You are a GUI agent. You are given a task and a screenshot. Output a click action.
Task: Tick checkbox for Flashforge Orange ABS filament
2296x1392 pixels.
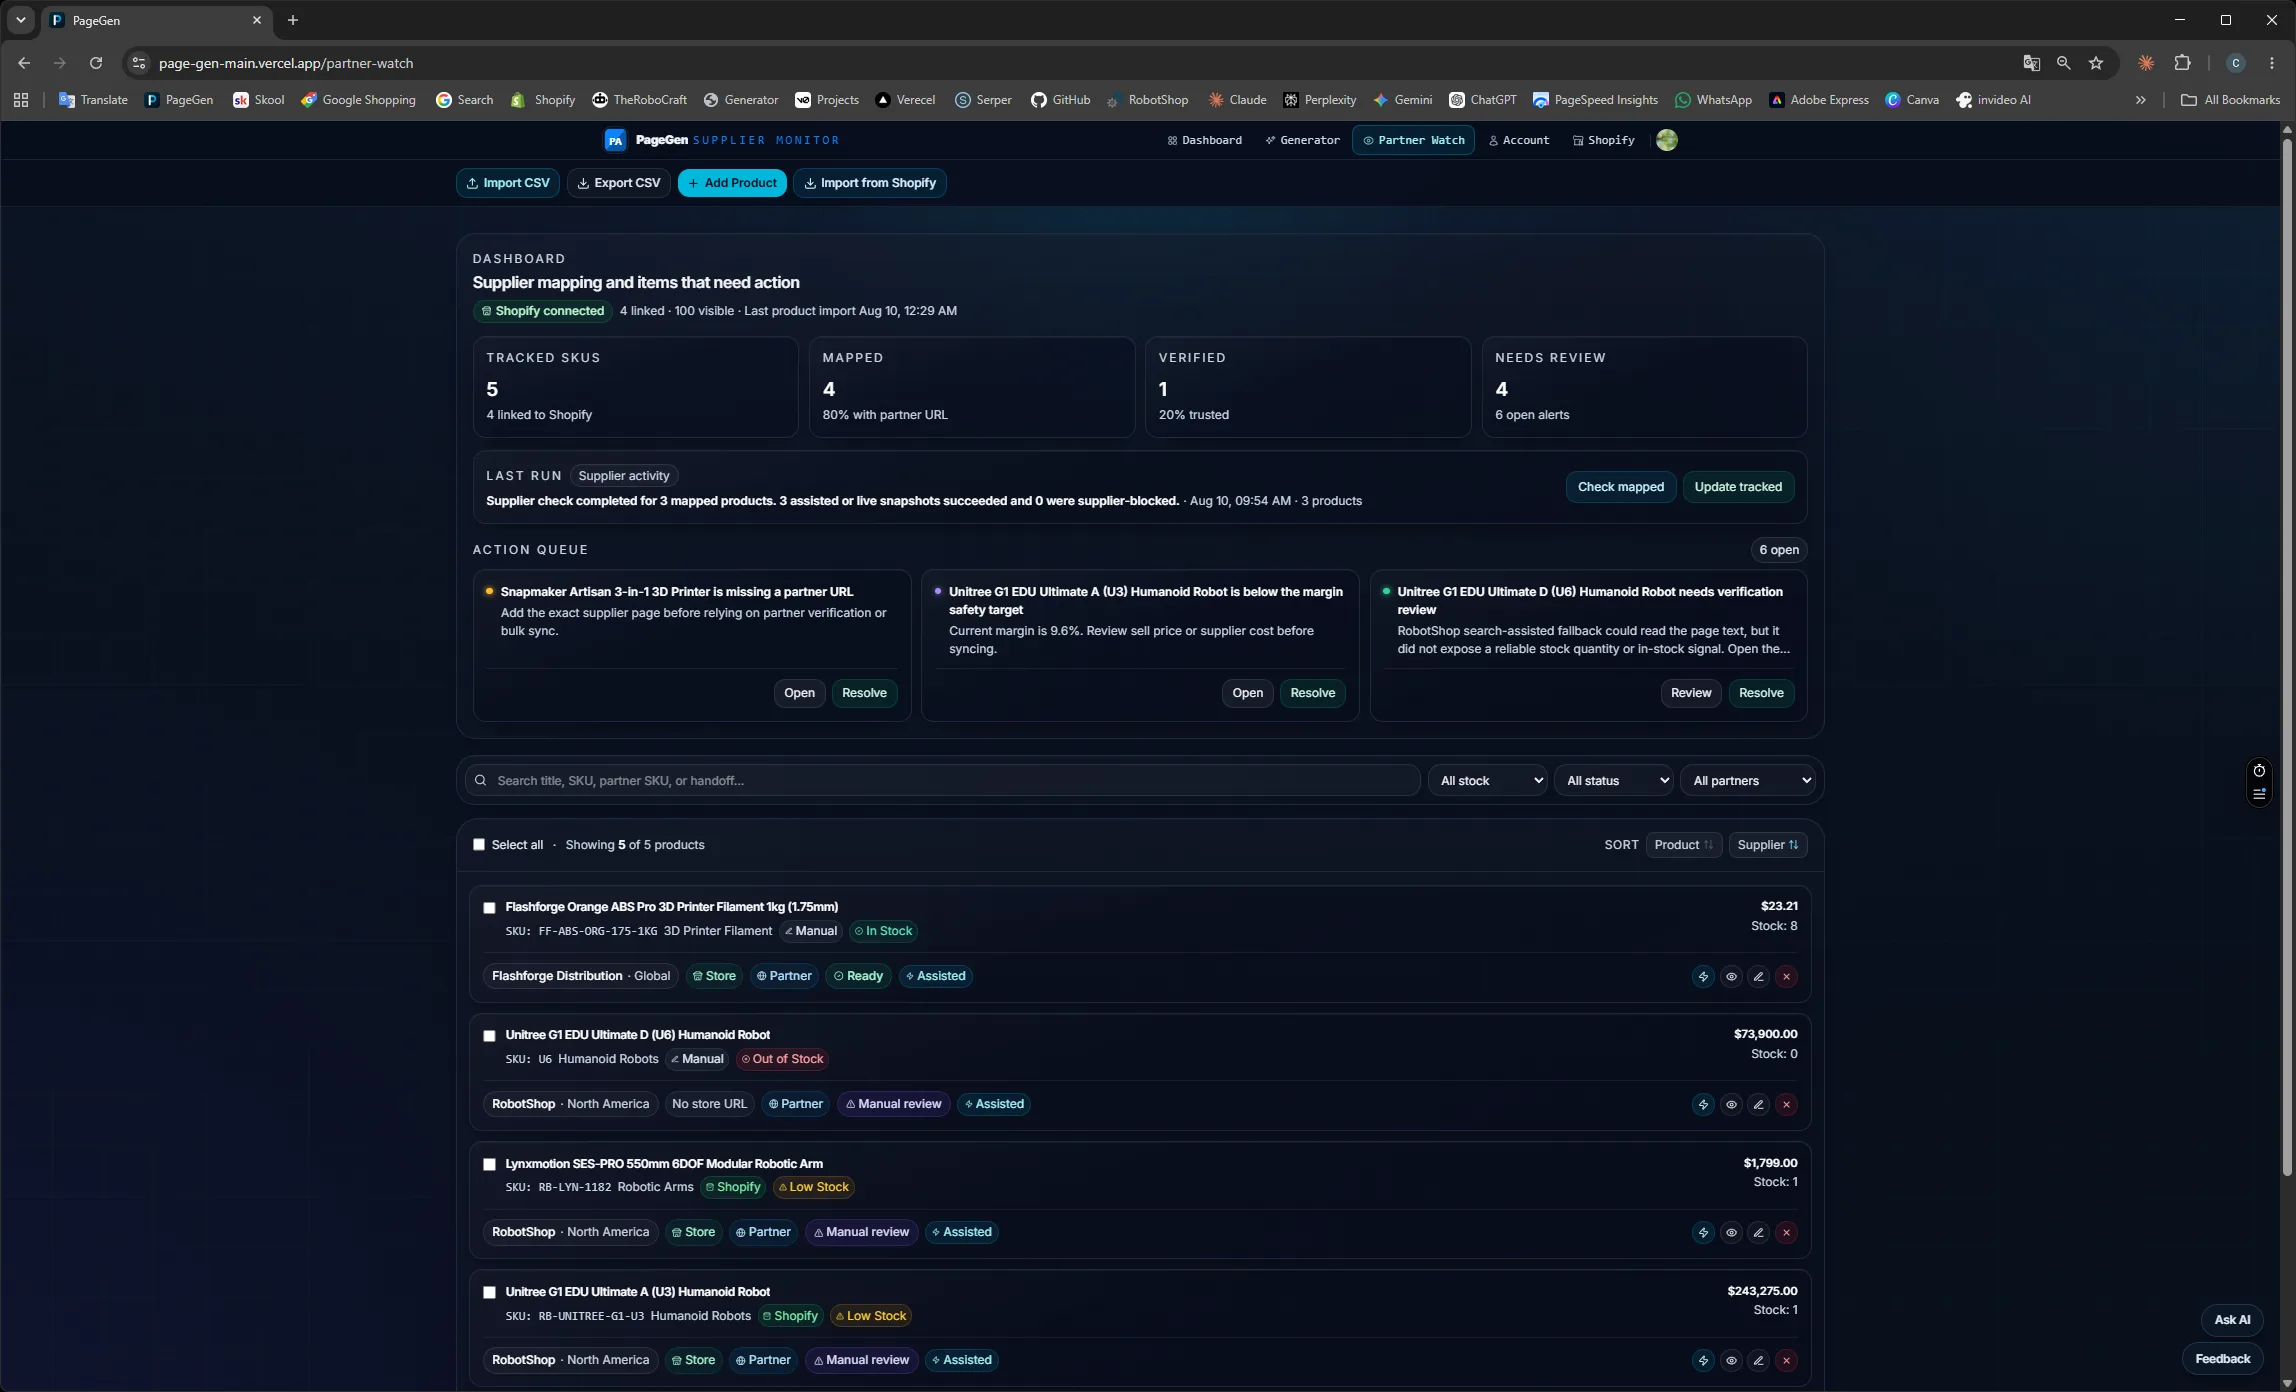(489, 908)
